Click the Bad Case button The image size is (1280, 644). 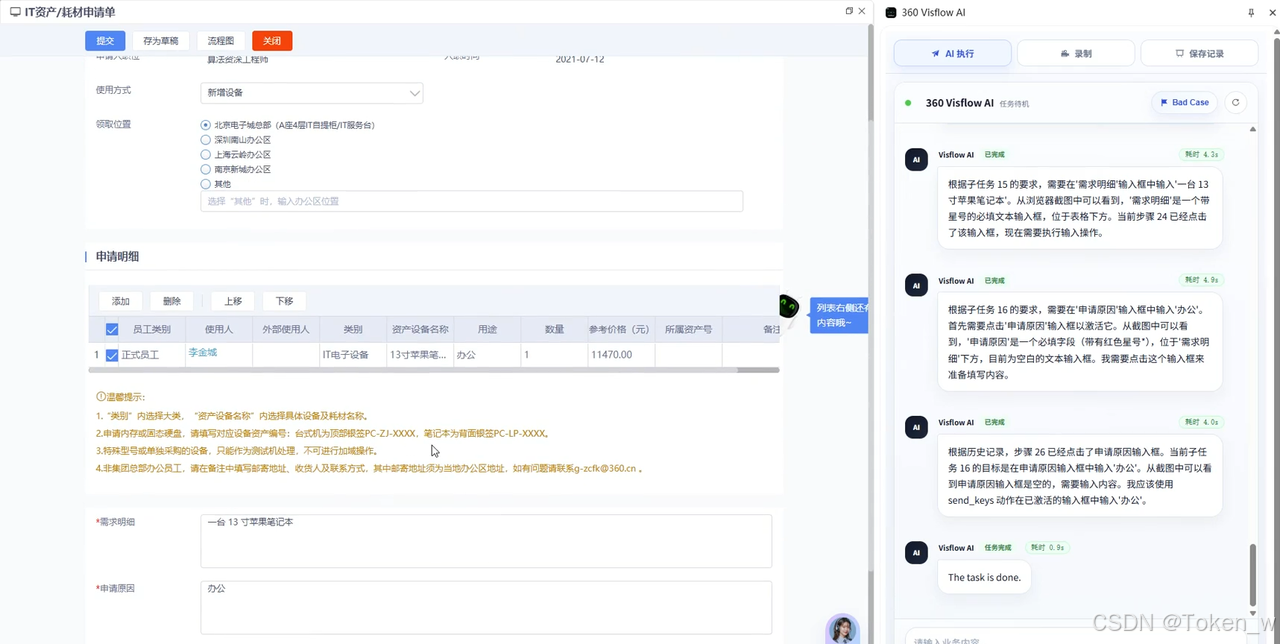pos(1184,102)
